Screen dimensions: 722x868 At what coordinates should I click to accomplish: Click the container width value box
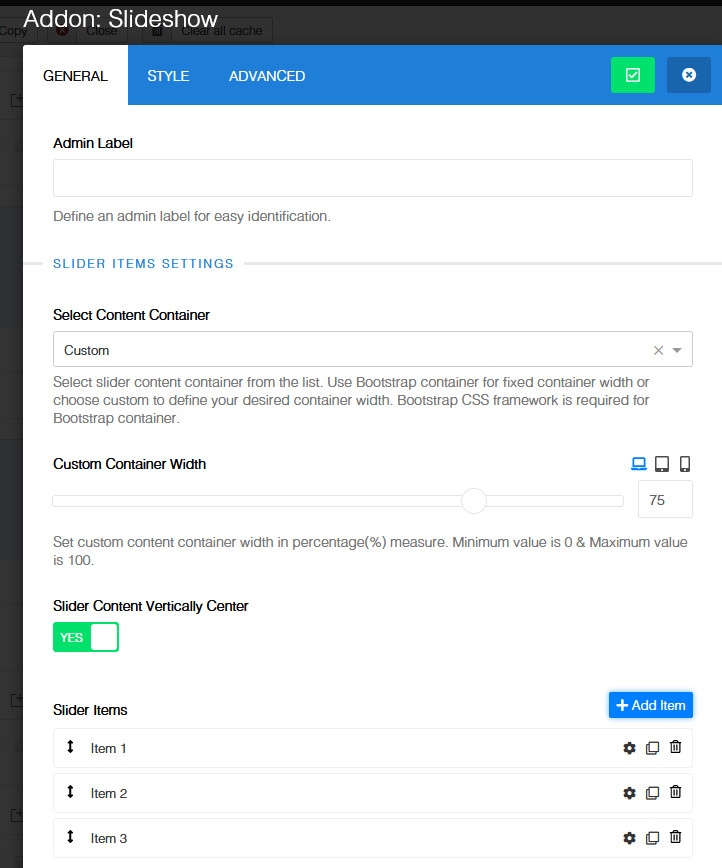tap(665, 500)
